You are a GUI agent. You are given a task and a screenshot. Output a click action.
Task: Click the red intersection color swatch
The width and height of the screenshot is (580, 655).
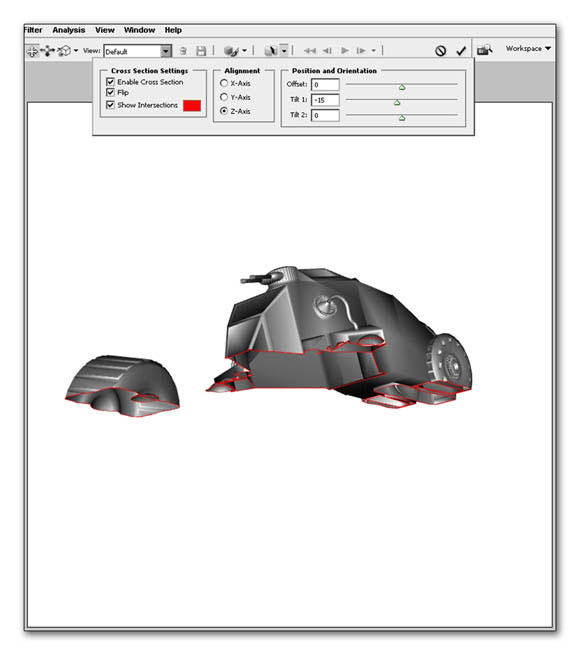pos(192,105)
